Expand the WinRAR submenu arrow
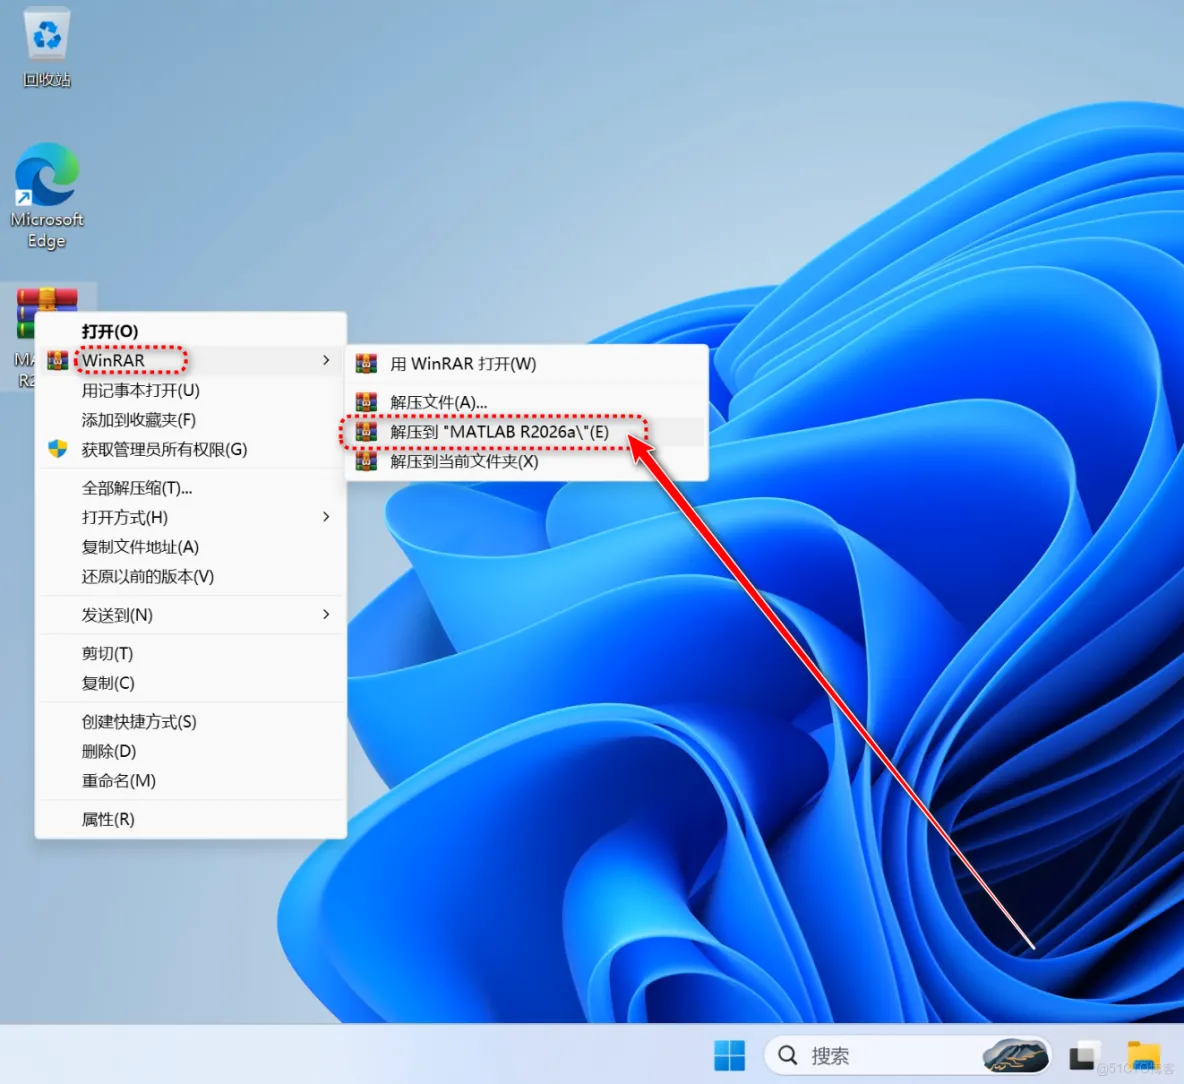 [326, 360]
